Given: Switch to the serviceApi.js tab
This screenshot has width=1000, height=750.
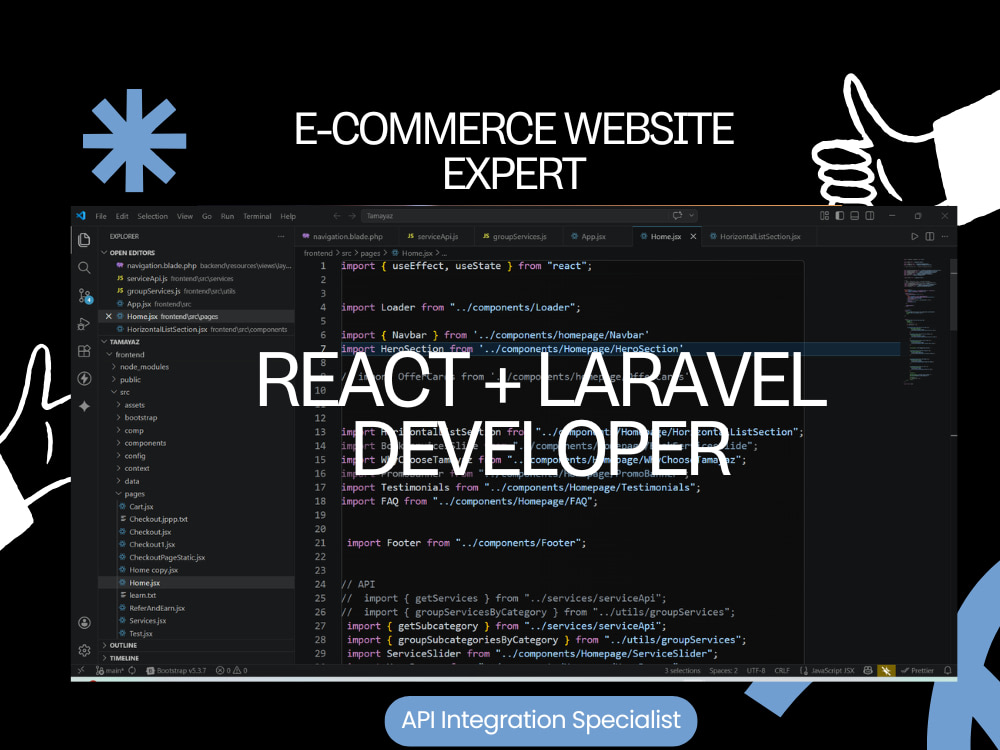Looking at the screenshot, I should click(x=437, y=237).
